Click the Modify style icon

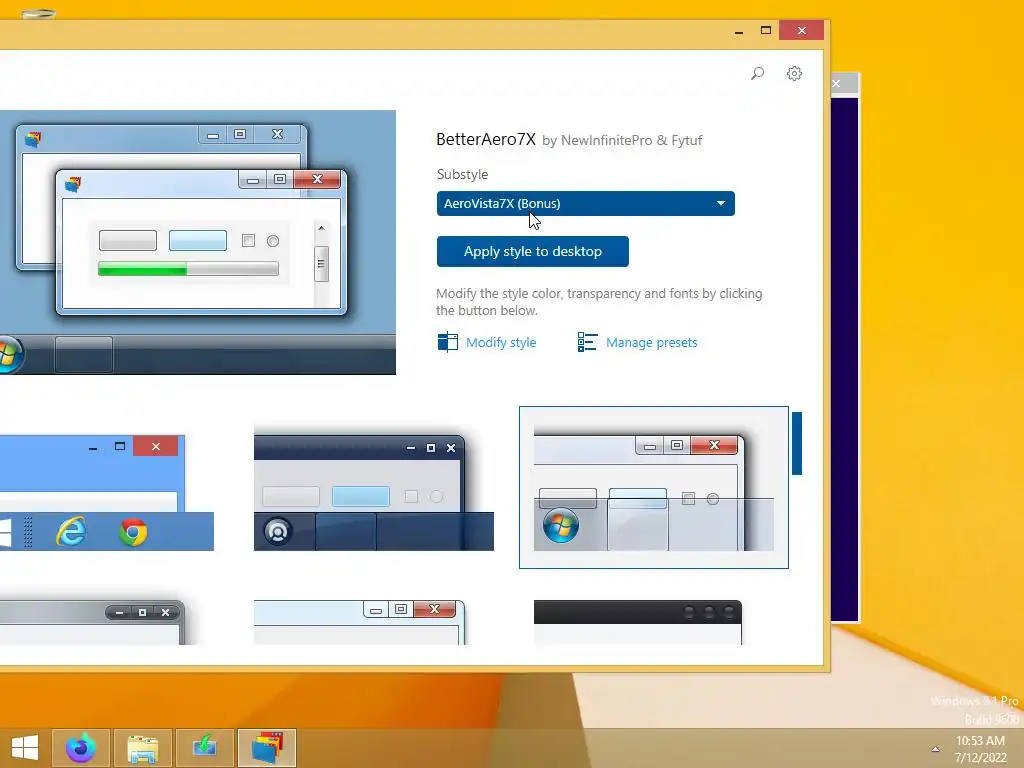(x=447, y=342)
